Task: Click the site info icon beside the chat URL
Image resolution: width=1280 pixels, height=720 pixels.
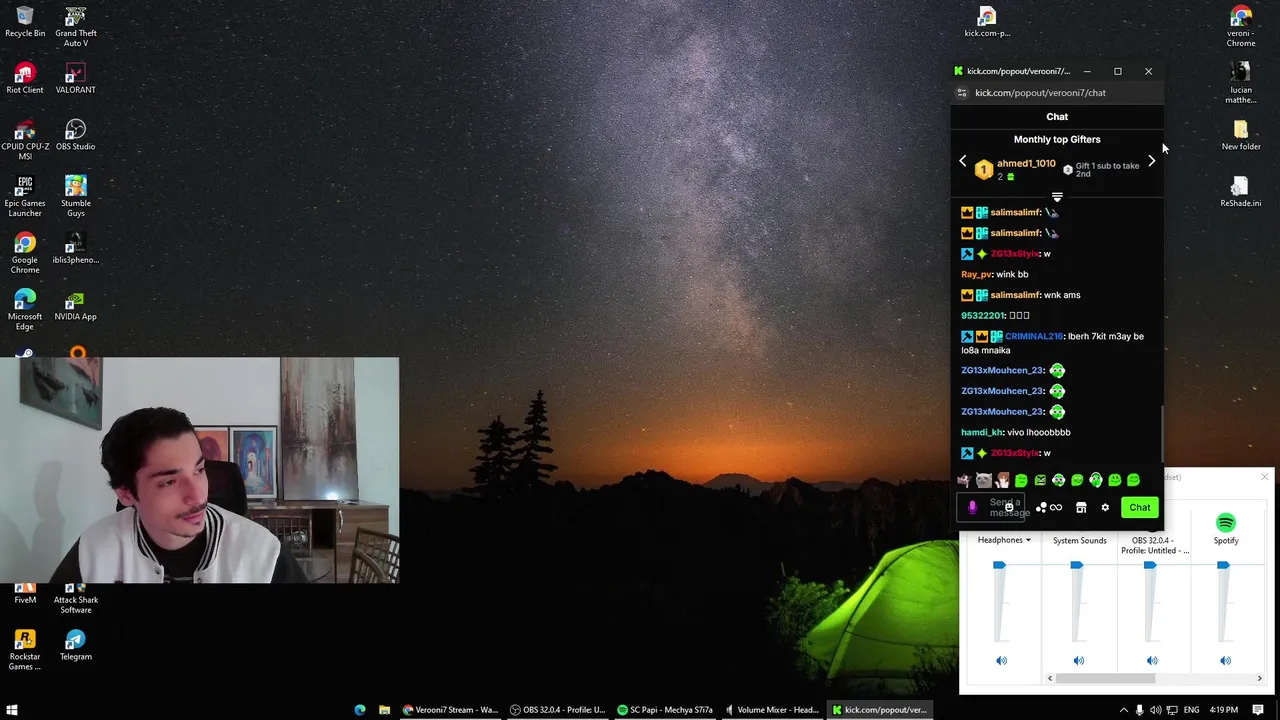Action: [962, 93]
